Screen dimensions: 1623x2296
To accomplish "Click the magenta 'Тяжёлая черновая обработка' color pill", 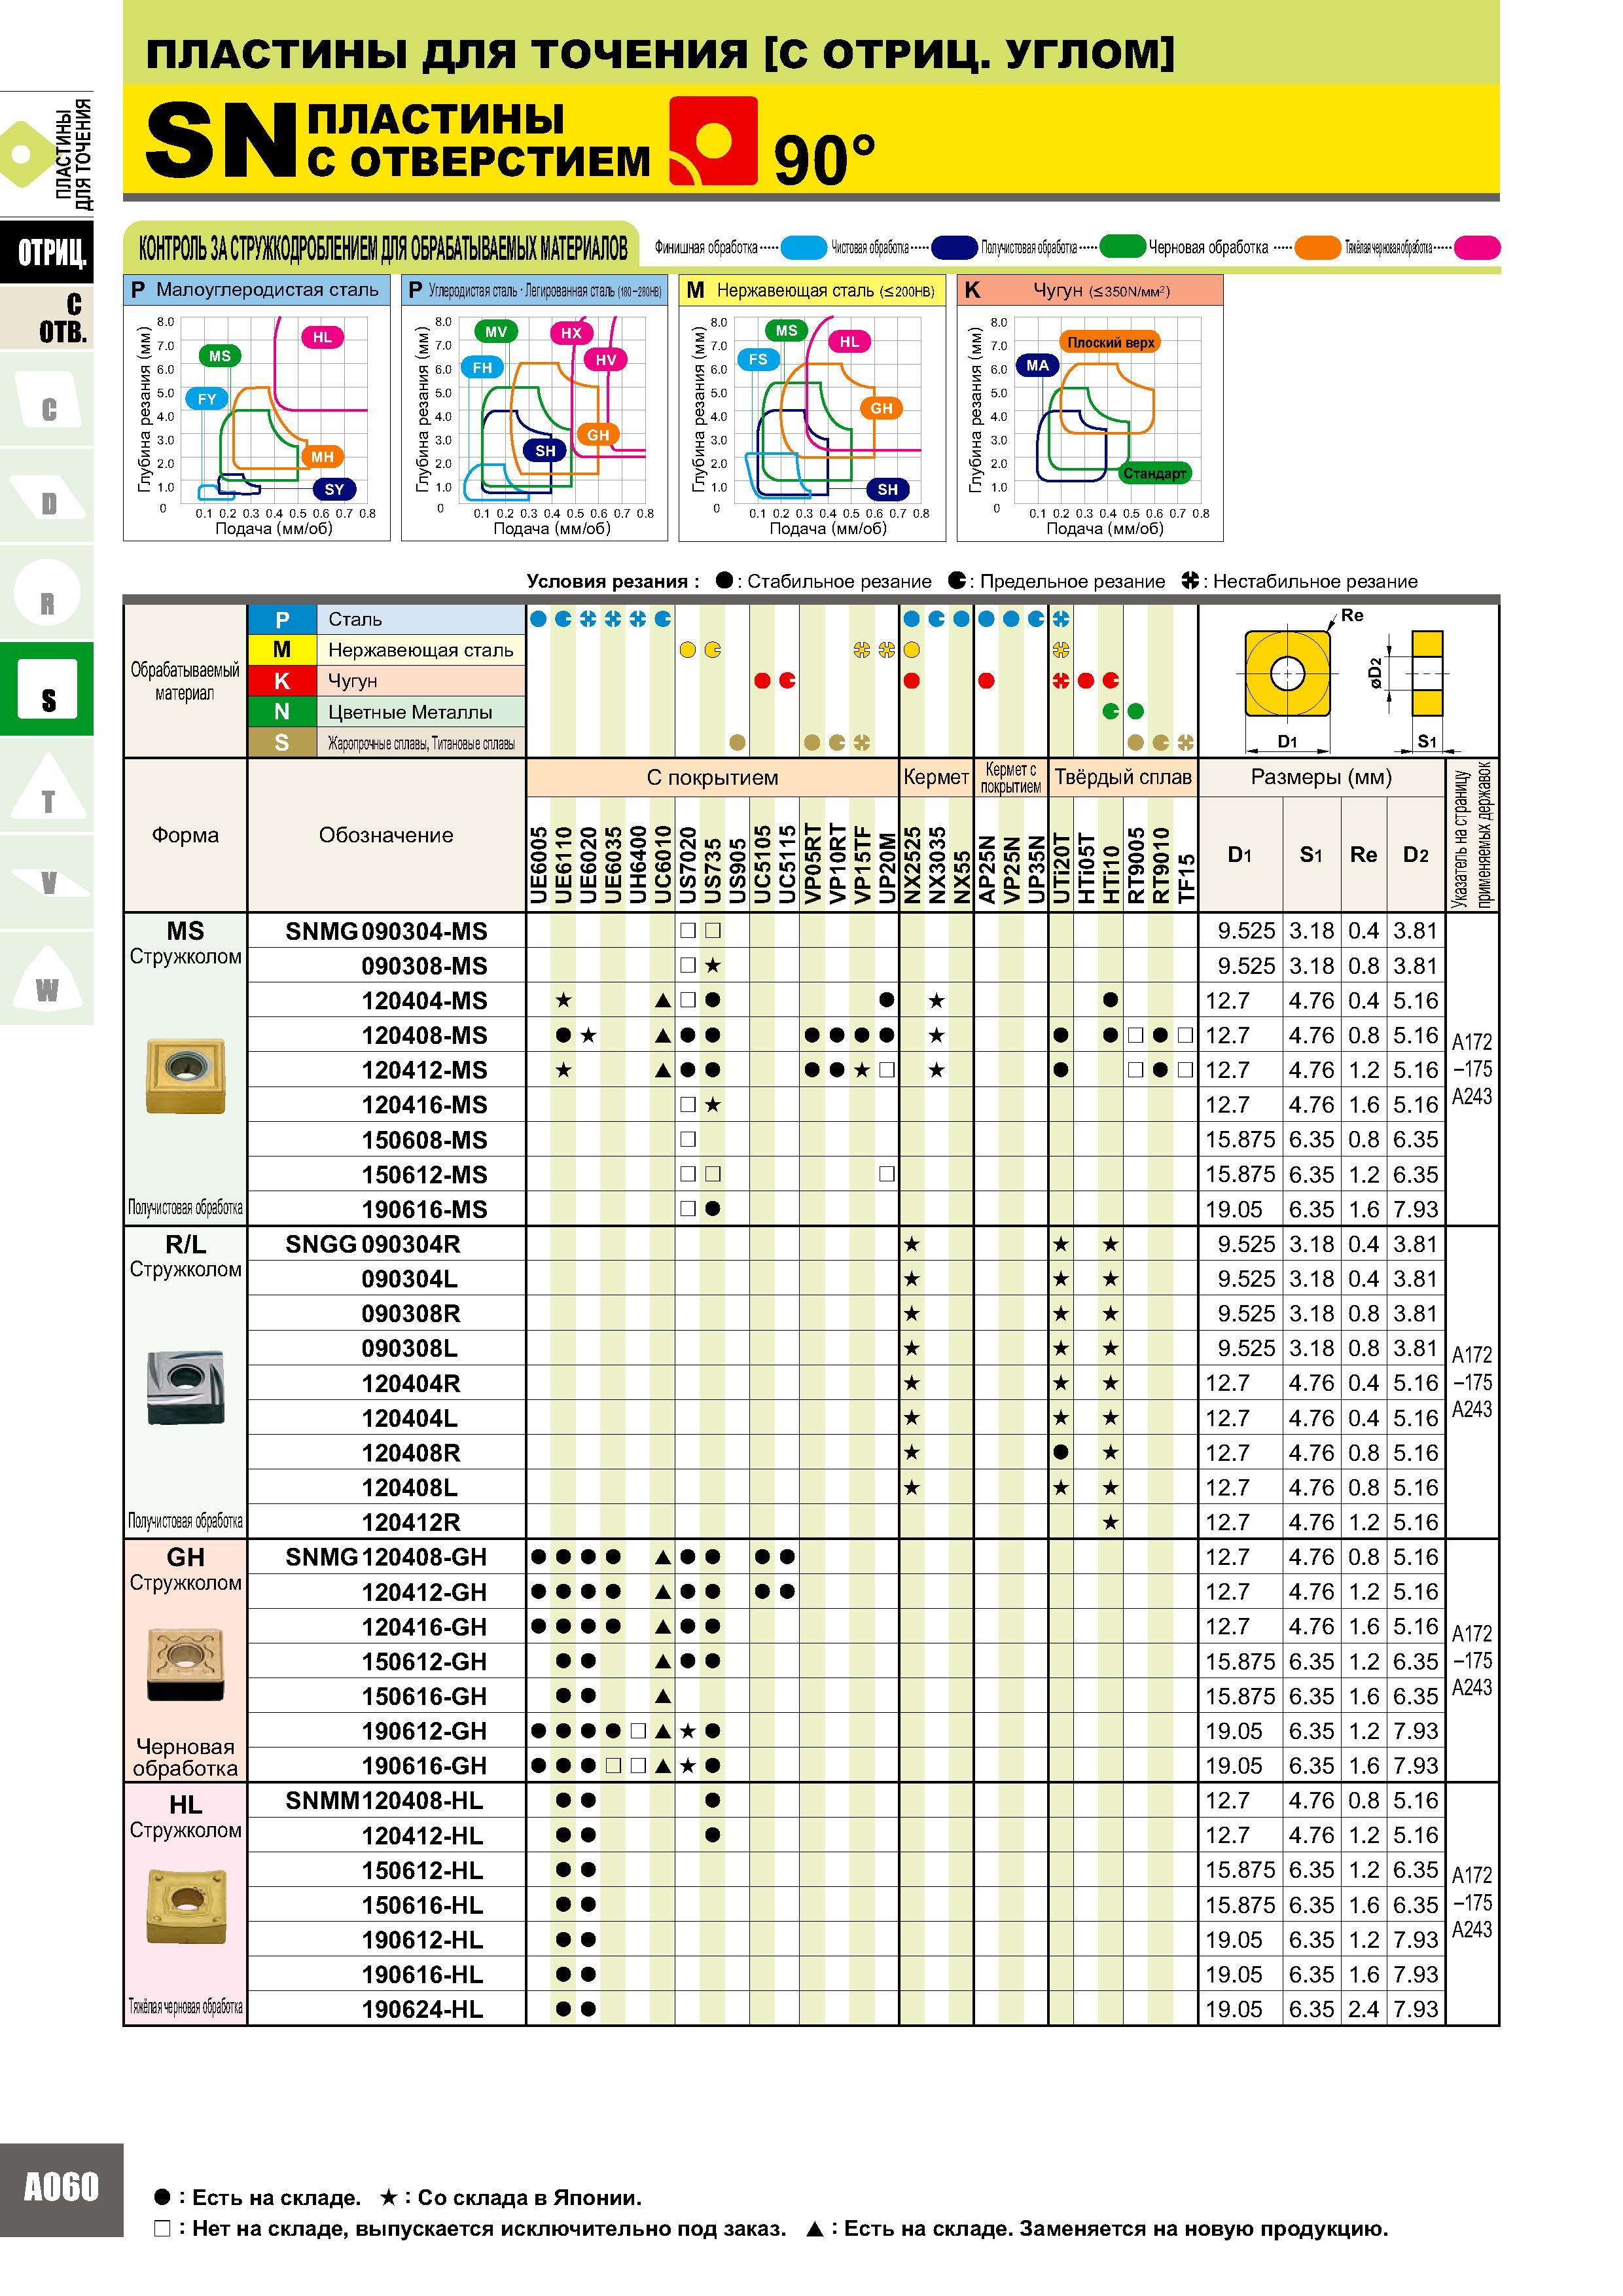I will 1477,247.
